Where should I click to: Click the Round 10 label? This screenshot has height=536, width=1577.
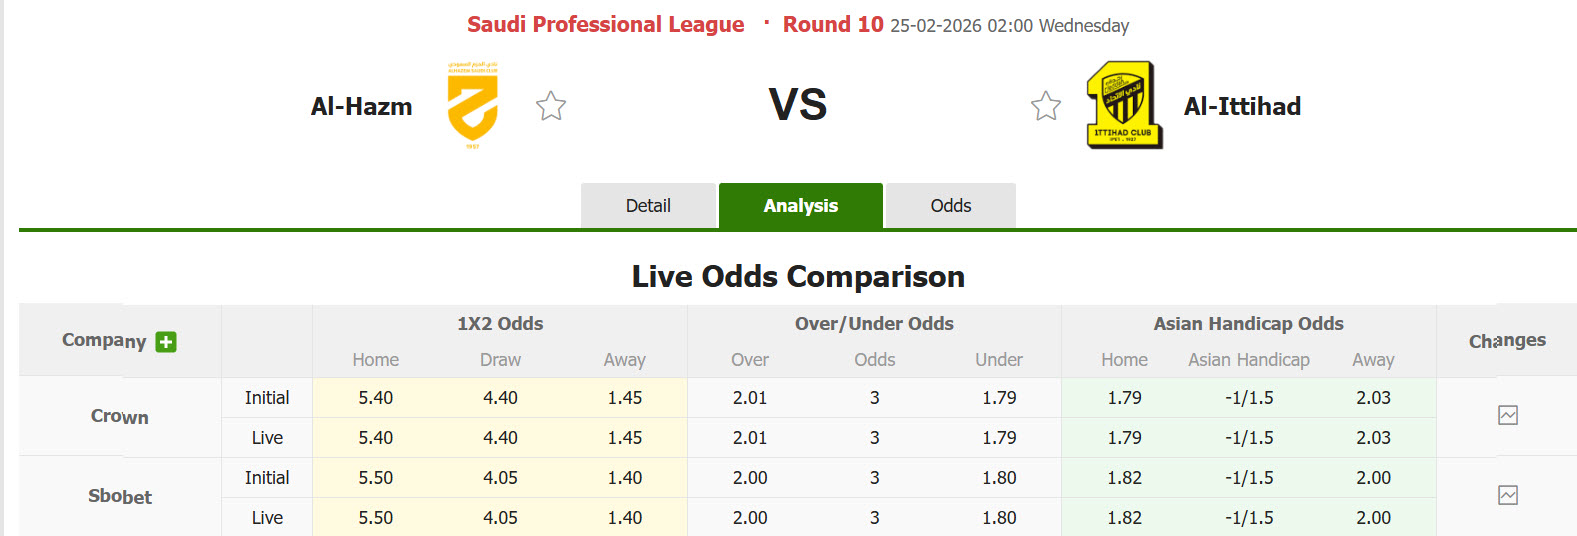pyautogui.click(x=832, y=25)
